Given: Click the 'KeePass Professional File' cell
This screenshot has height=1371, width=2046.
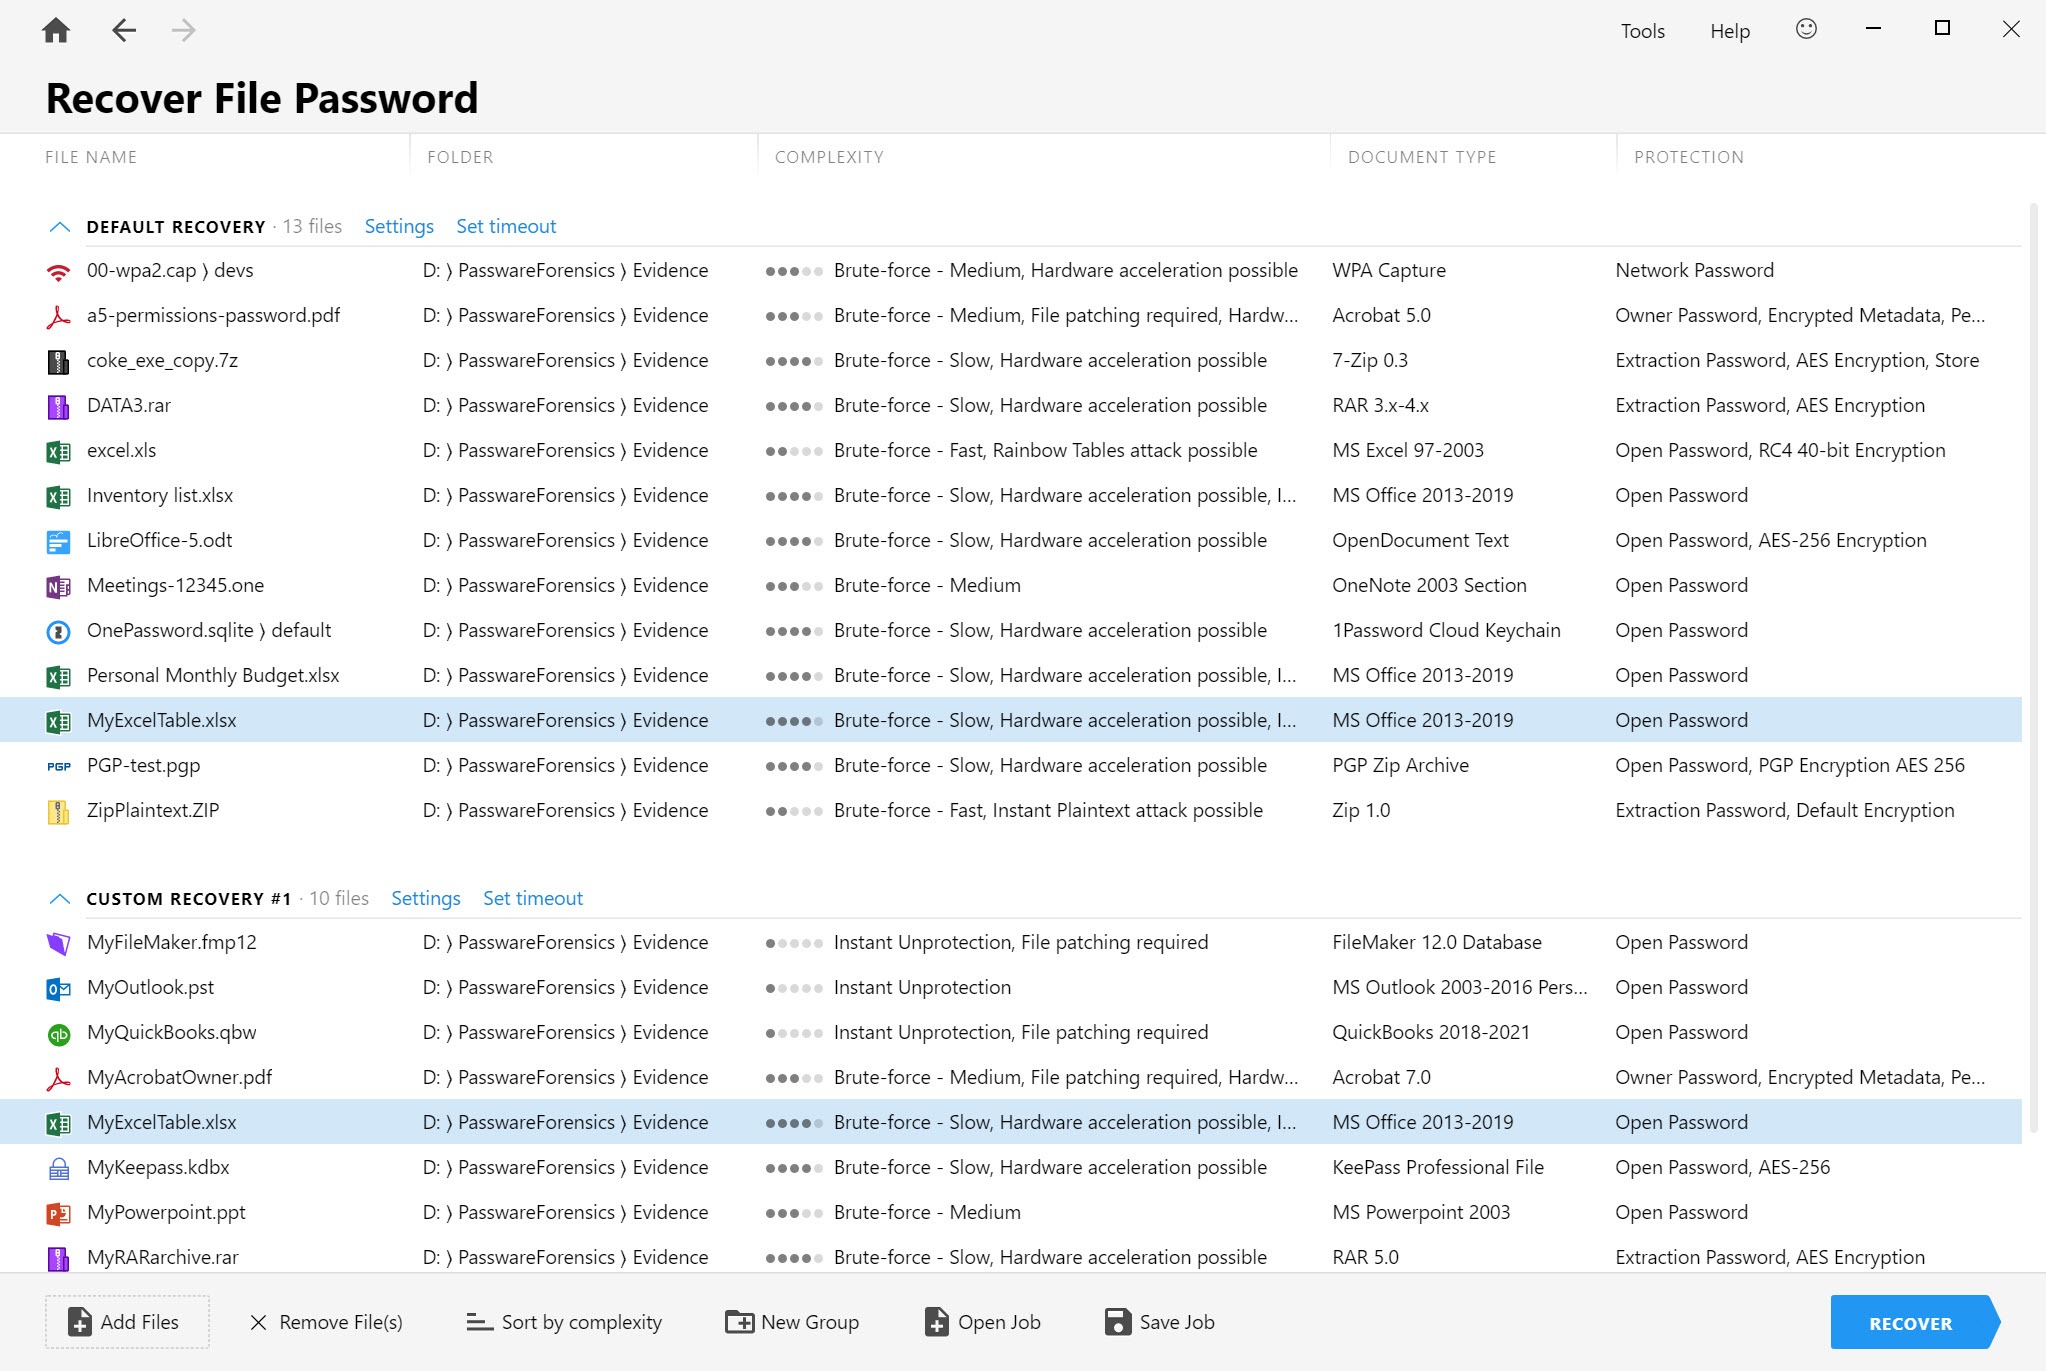Looking at the screenshot, I should pyautogui.click(x=1438, y=1168).
